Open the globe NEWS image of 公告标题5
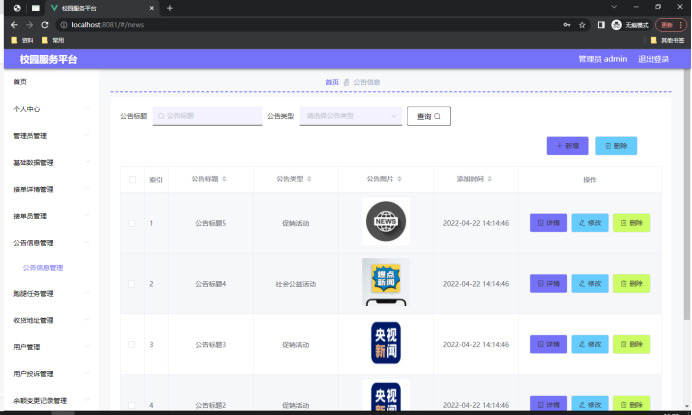 (386, 221)
